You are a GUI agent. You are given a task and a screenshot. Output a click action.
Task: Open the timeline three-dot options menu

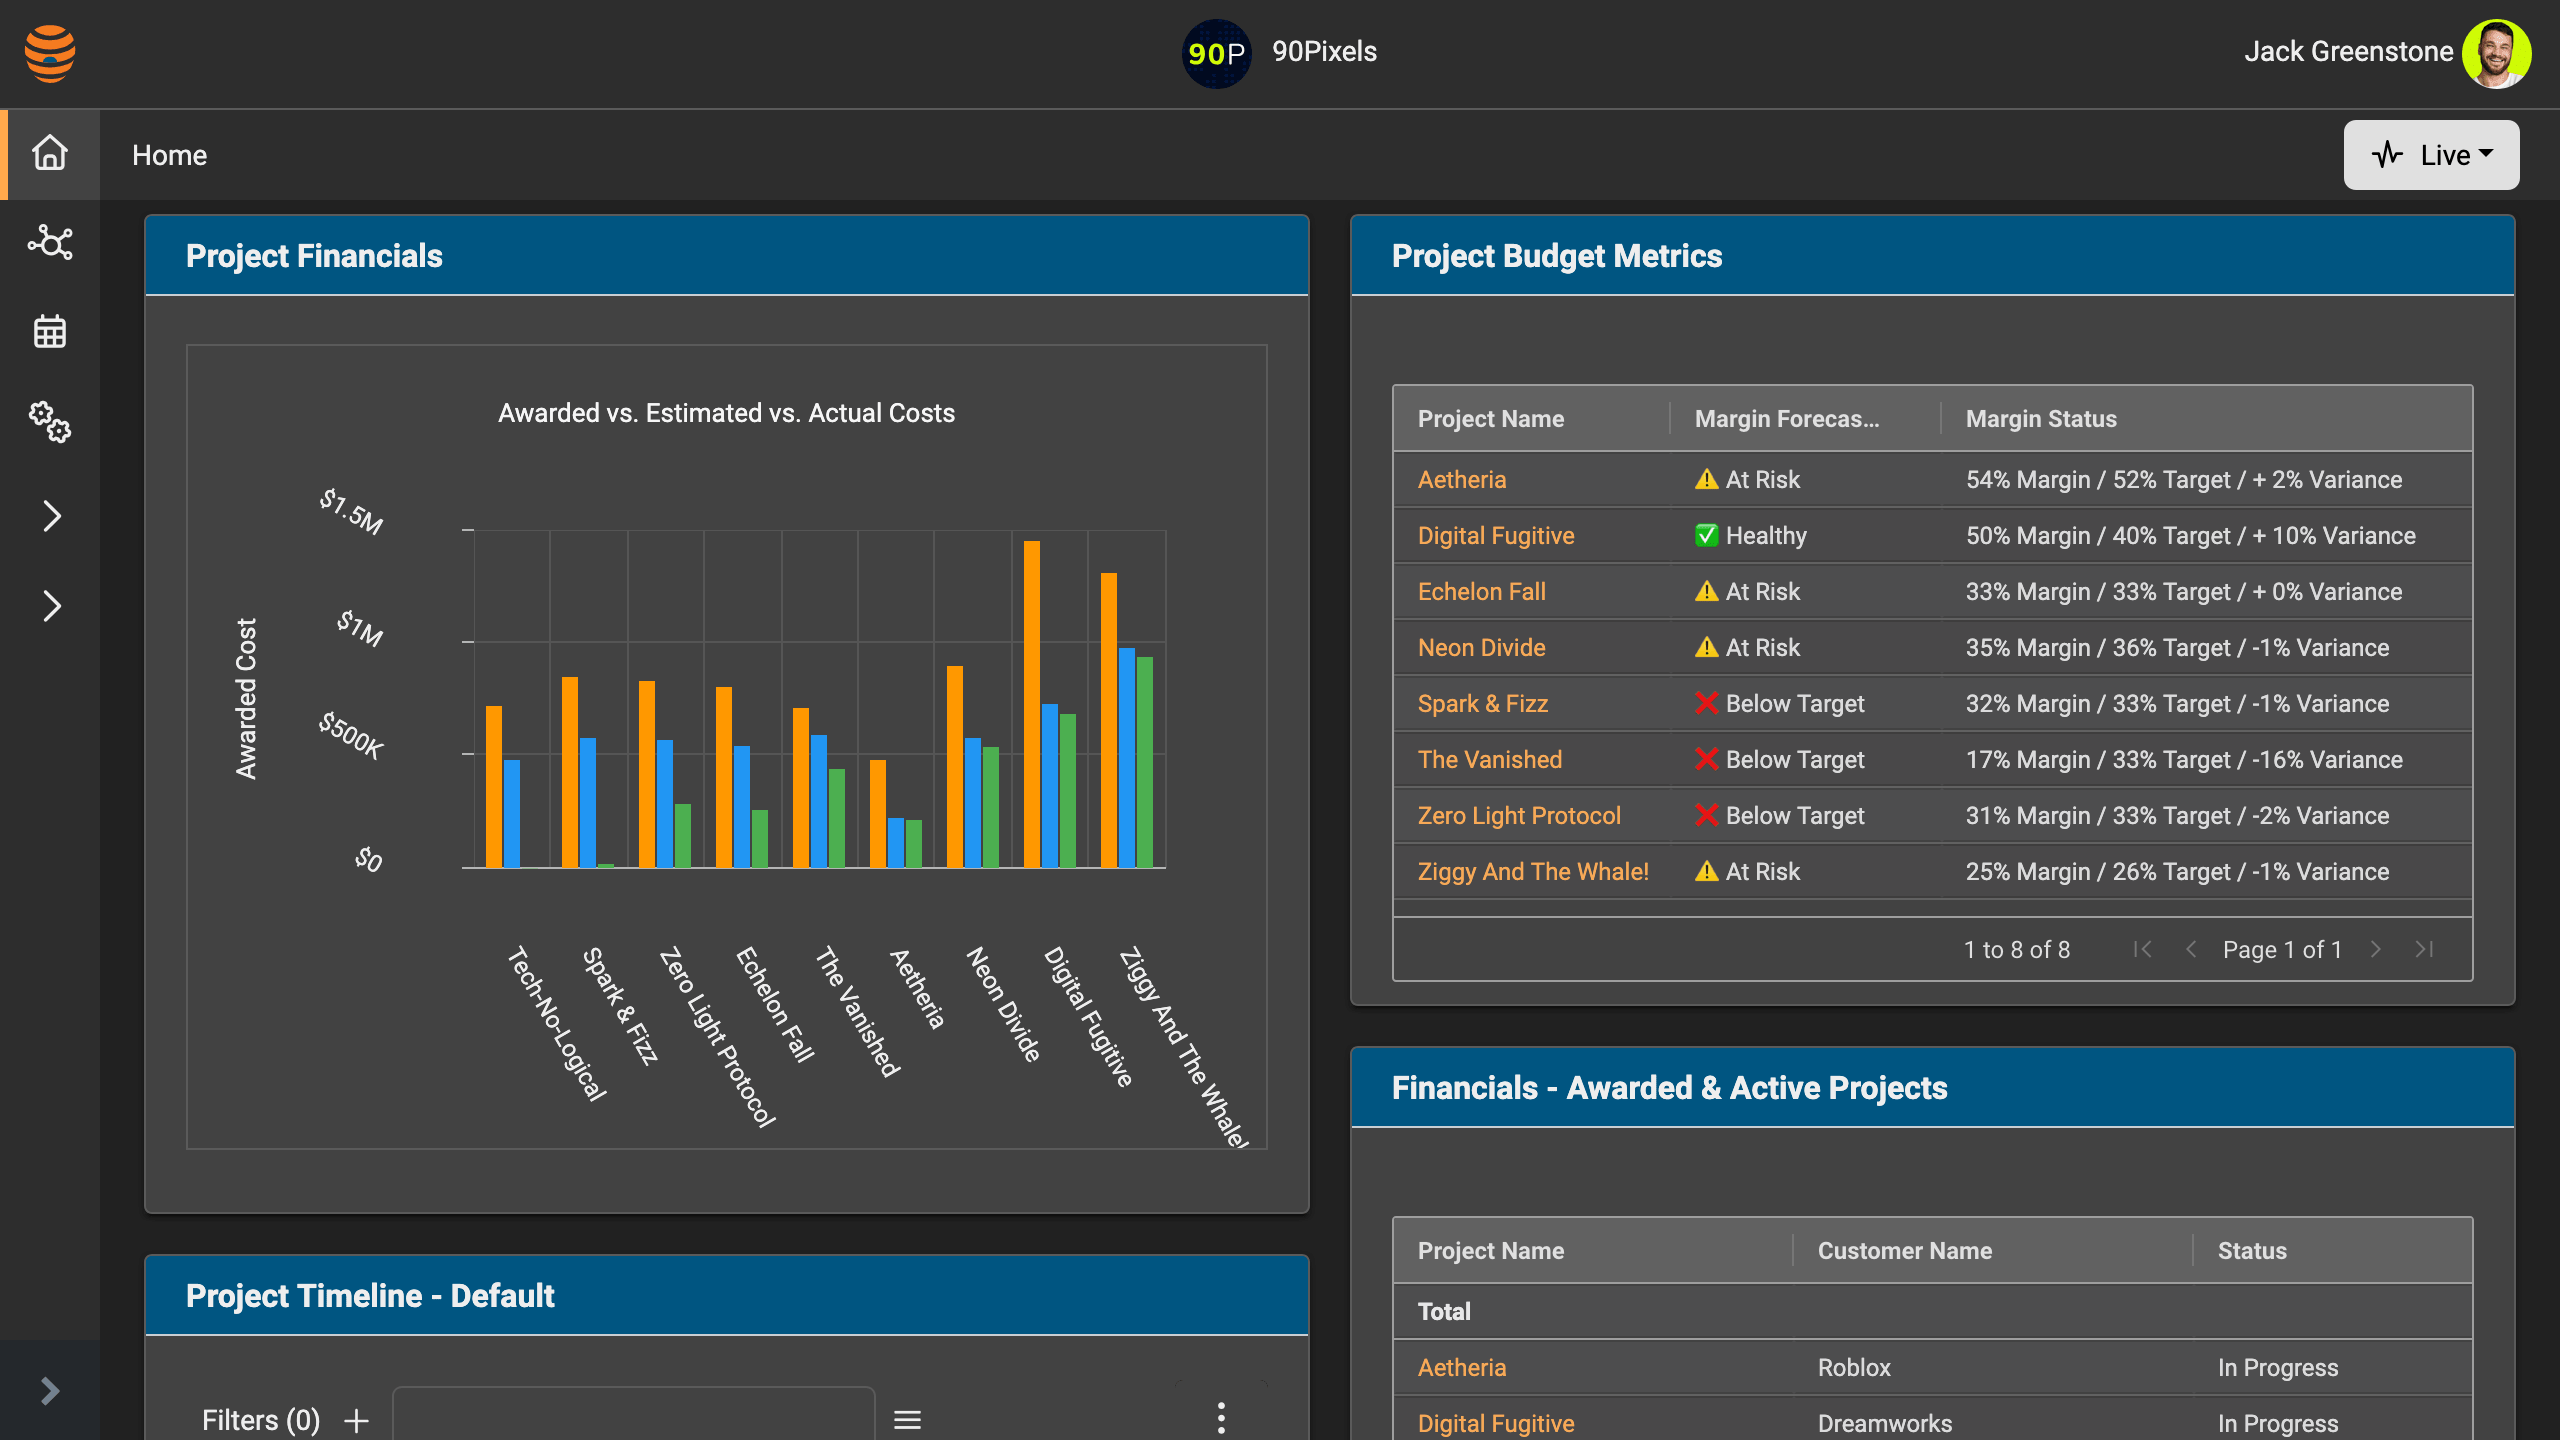[1221, 1418]
